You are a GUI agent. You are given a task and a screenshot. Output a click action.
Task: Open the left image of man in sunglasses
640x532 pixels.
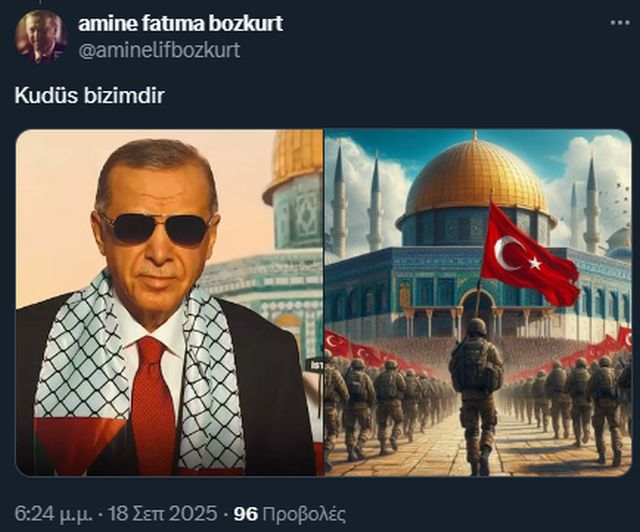169,303
